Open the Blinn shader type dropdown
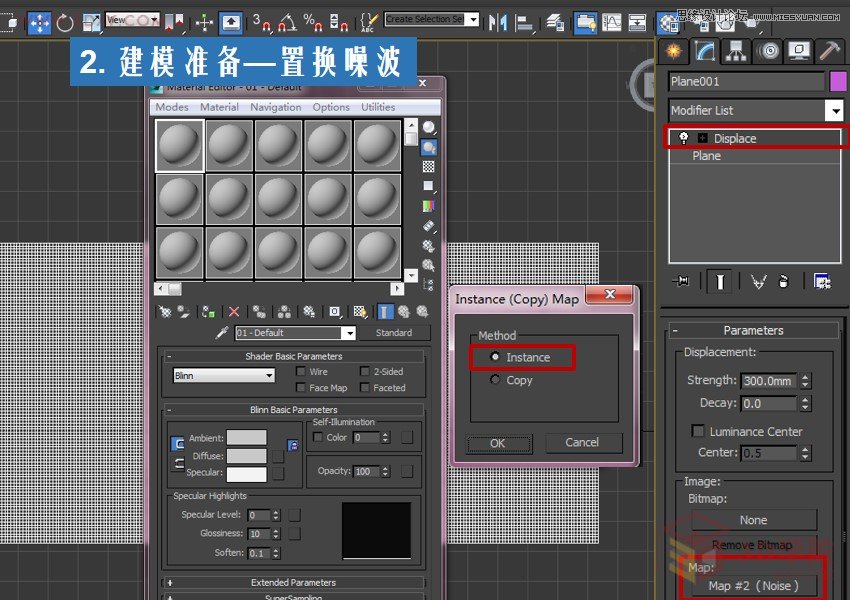This screenshot has height=600, width=850. [223, 375]
